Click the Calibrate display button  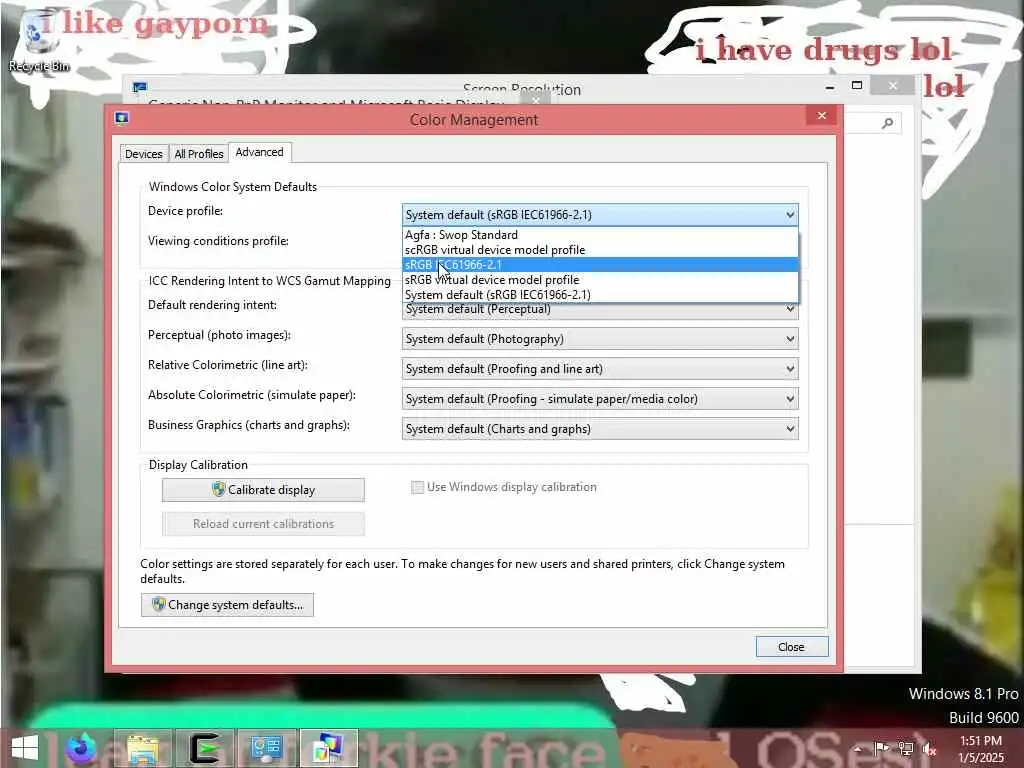pos(263,490)
